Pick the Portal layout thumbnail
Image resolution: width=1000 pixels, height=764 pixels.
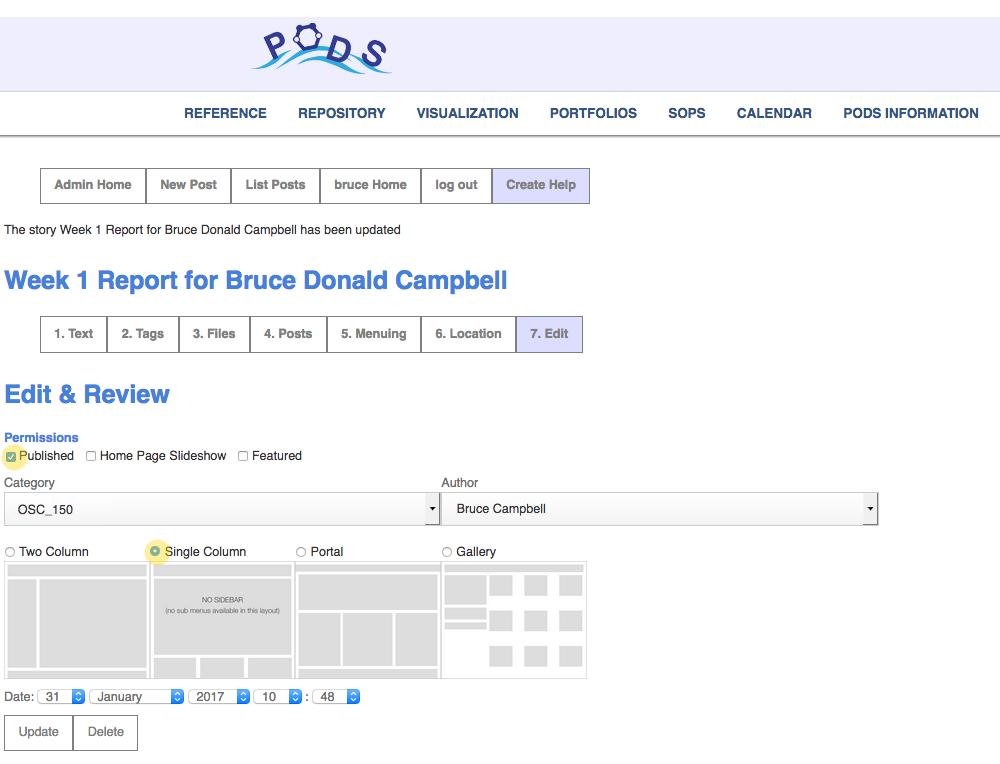click(x=368, y=620)
